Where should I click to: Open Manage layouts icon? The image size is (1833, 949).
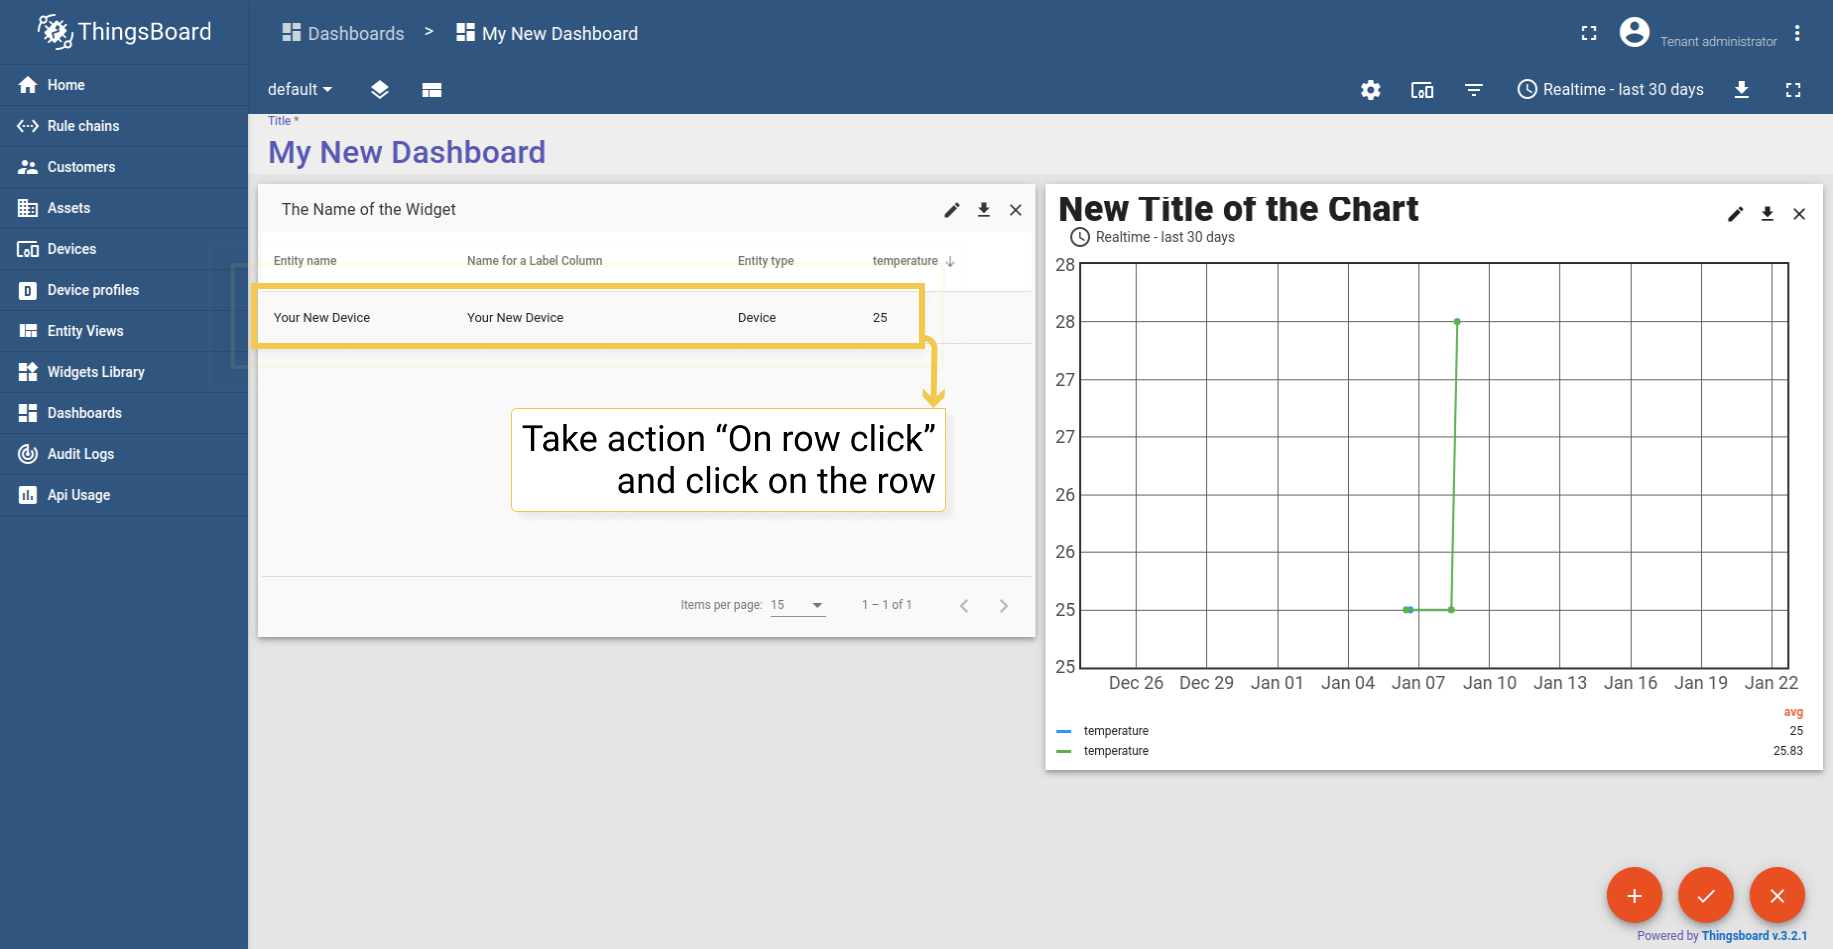[432, 90]
